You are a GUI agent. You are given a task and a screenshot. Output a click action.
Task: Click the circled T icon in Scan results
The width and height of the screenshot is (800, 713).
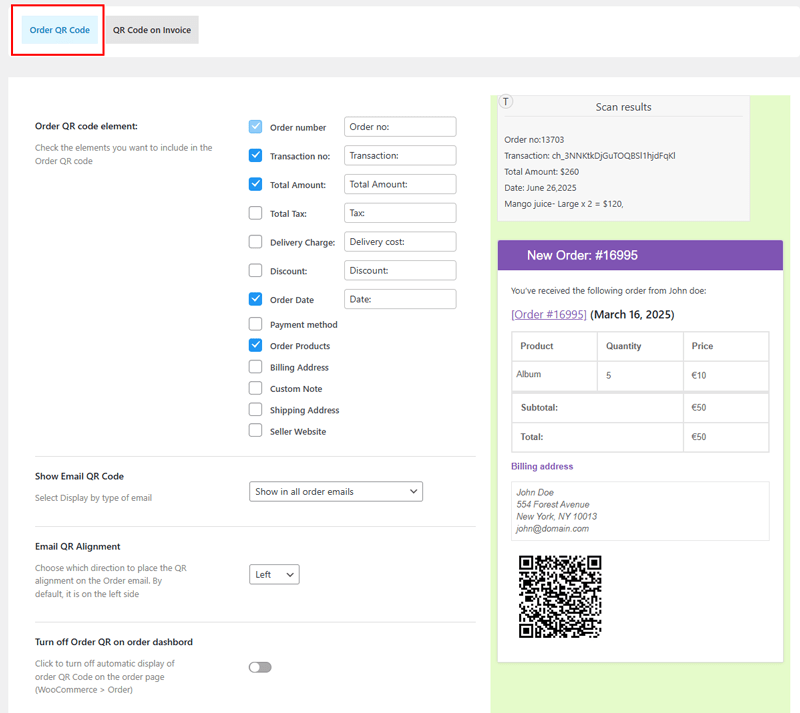pos(506,101)
